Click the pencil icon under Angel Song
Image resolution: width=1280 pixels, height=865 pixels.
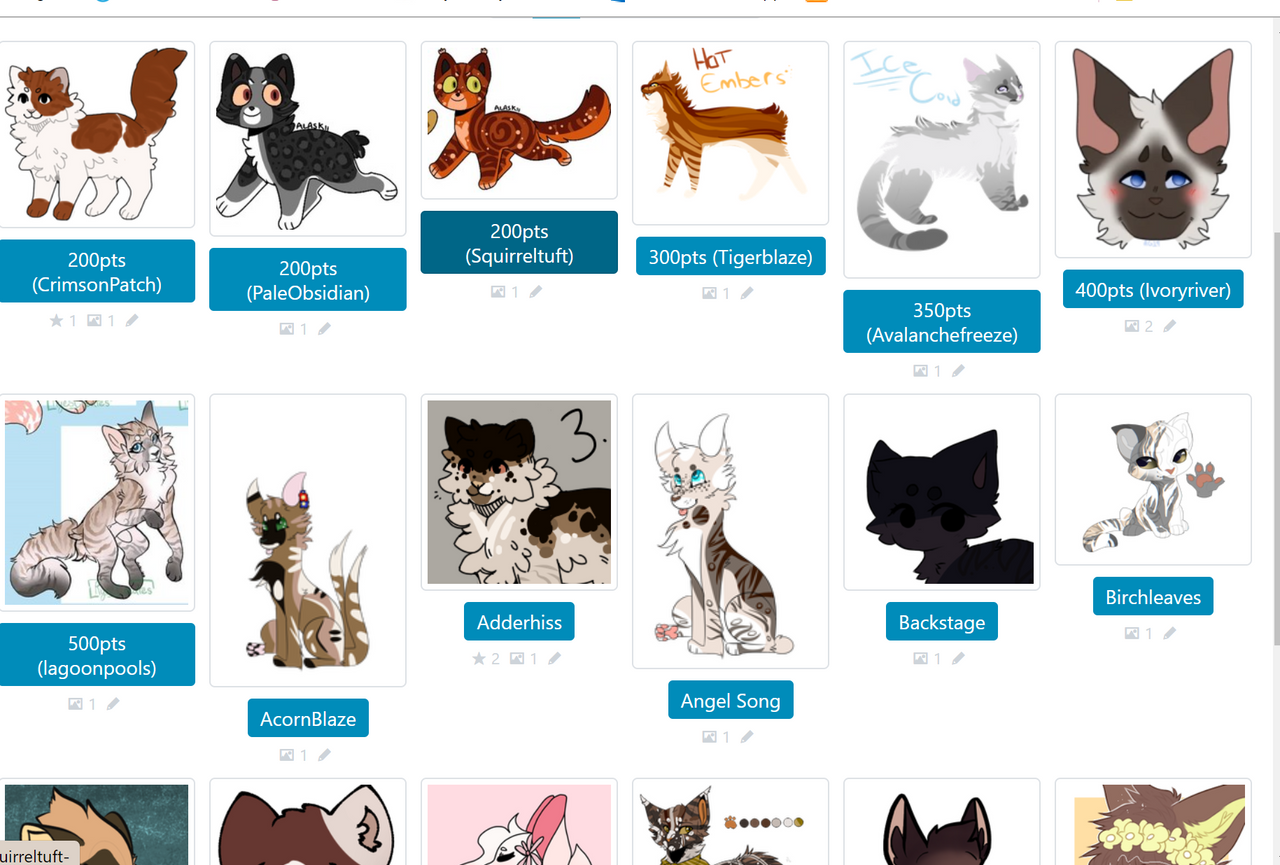747,737
